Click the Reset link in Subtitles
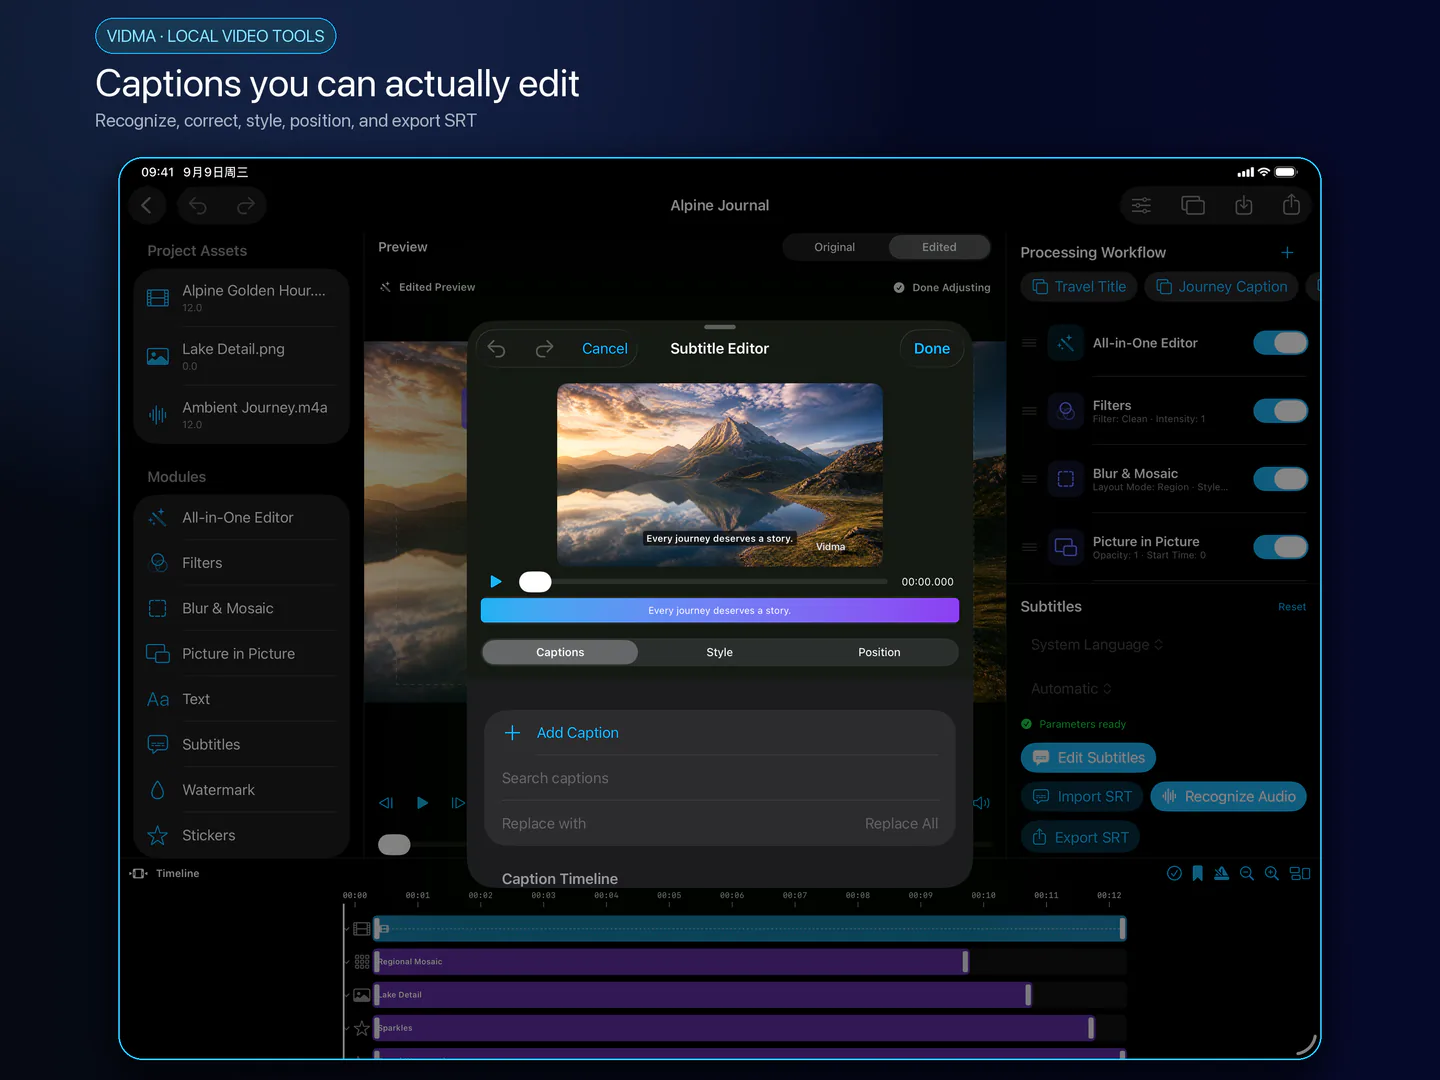Image resolution: width=1440 pixels, height=1080 pixels. point(1292,607)
